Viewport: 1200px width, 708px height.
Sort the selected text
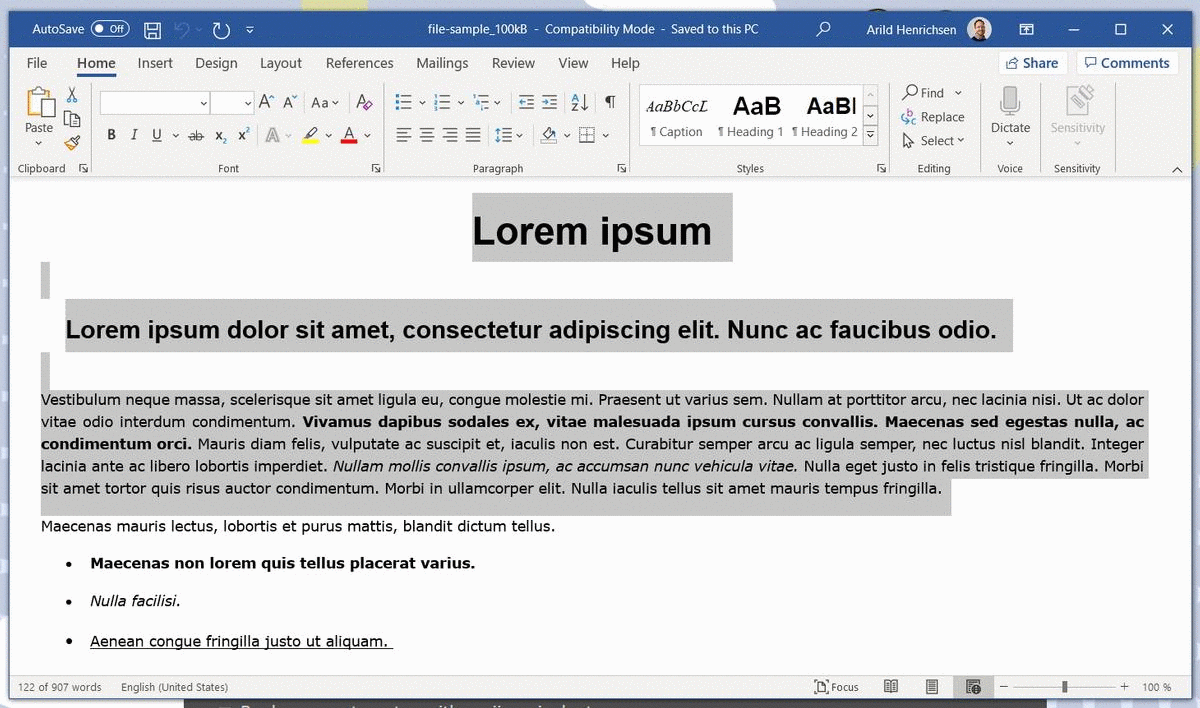[x=579, y=102]
